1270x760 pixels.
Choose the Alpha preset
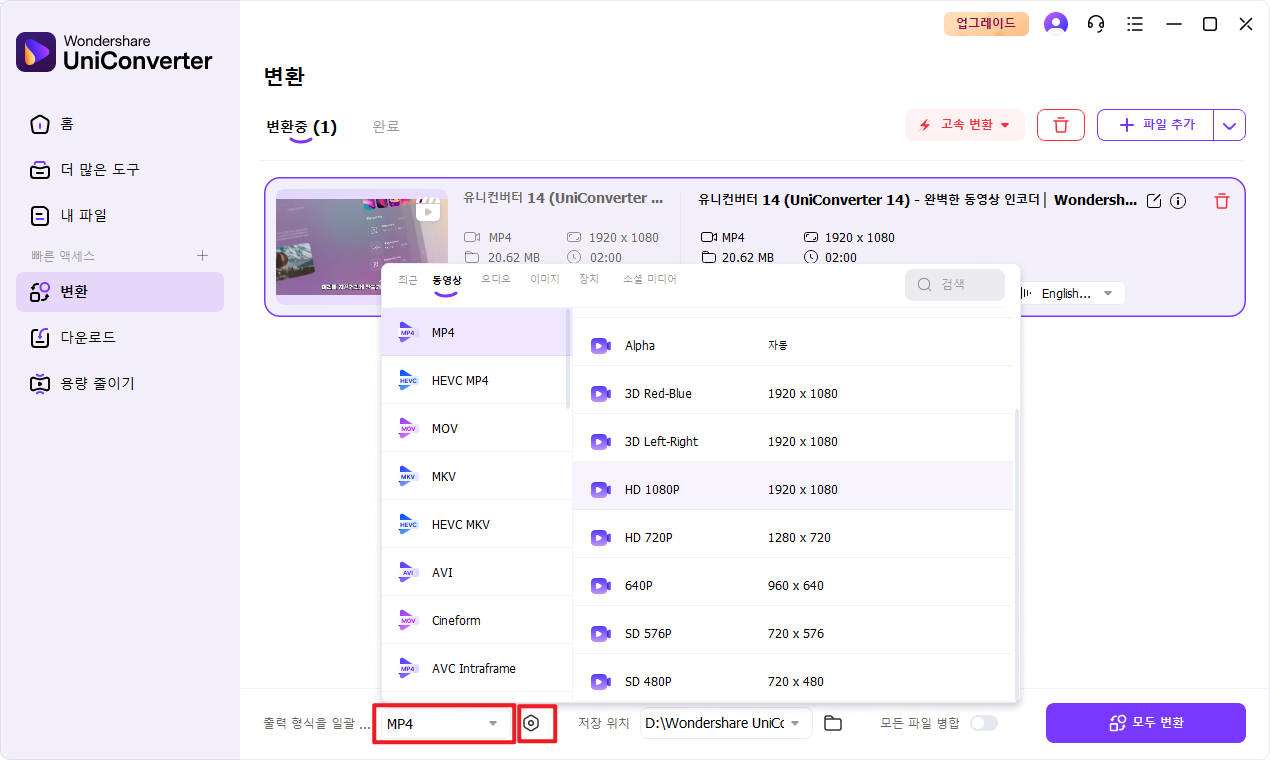click(x=793, y=346)
